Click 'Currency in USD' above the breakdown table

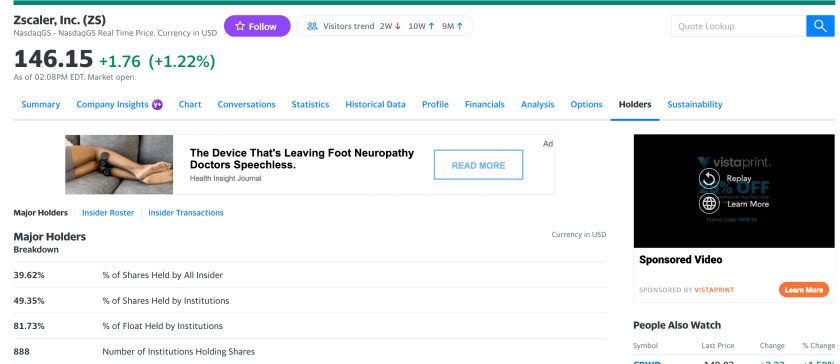579,234
